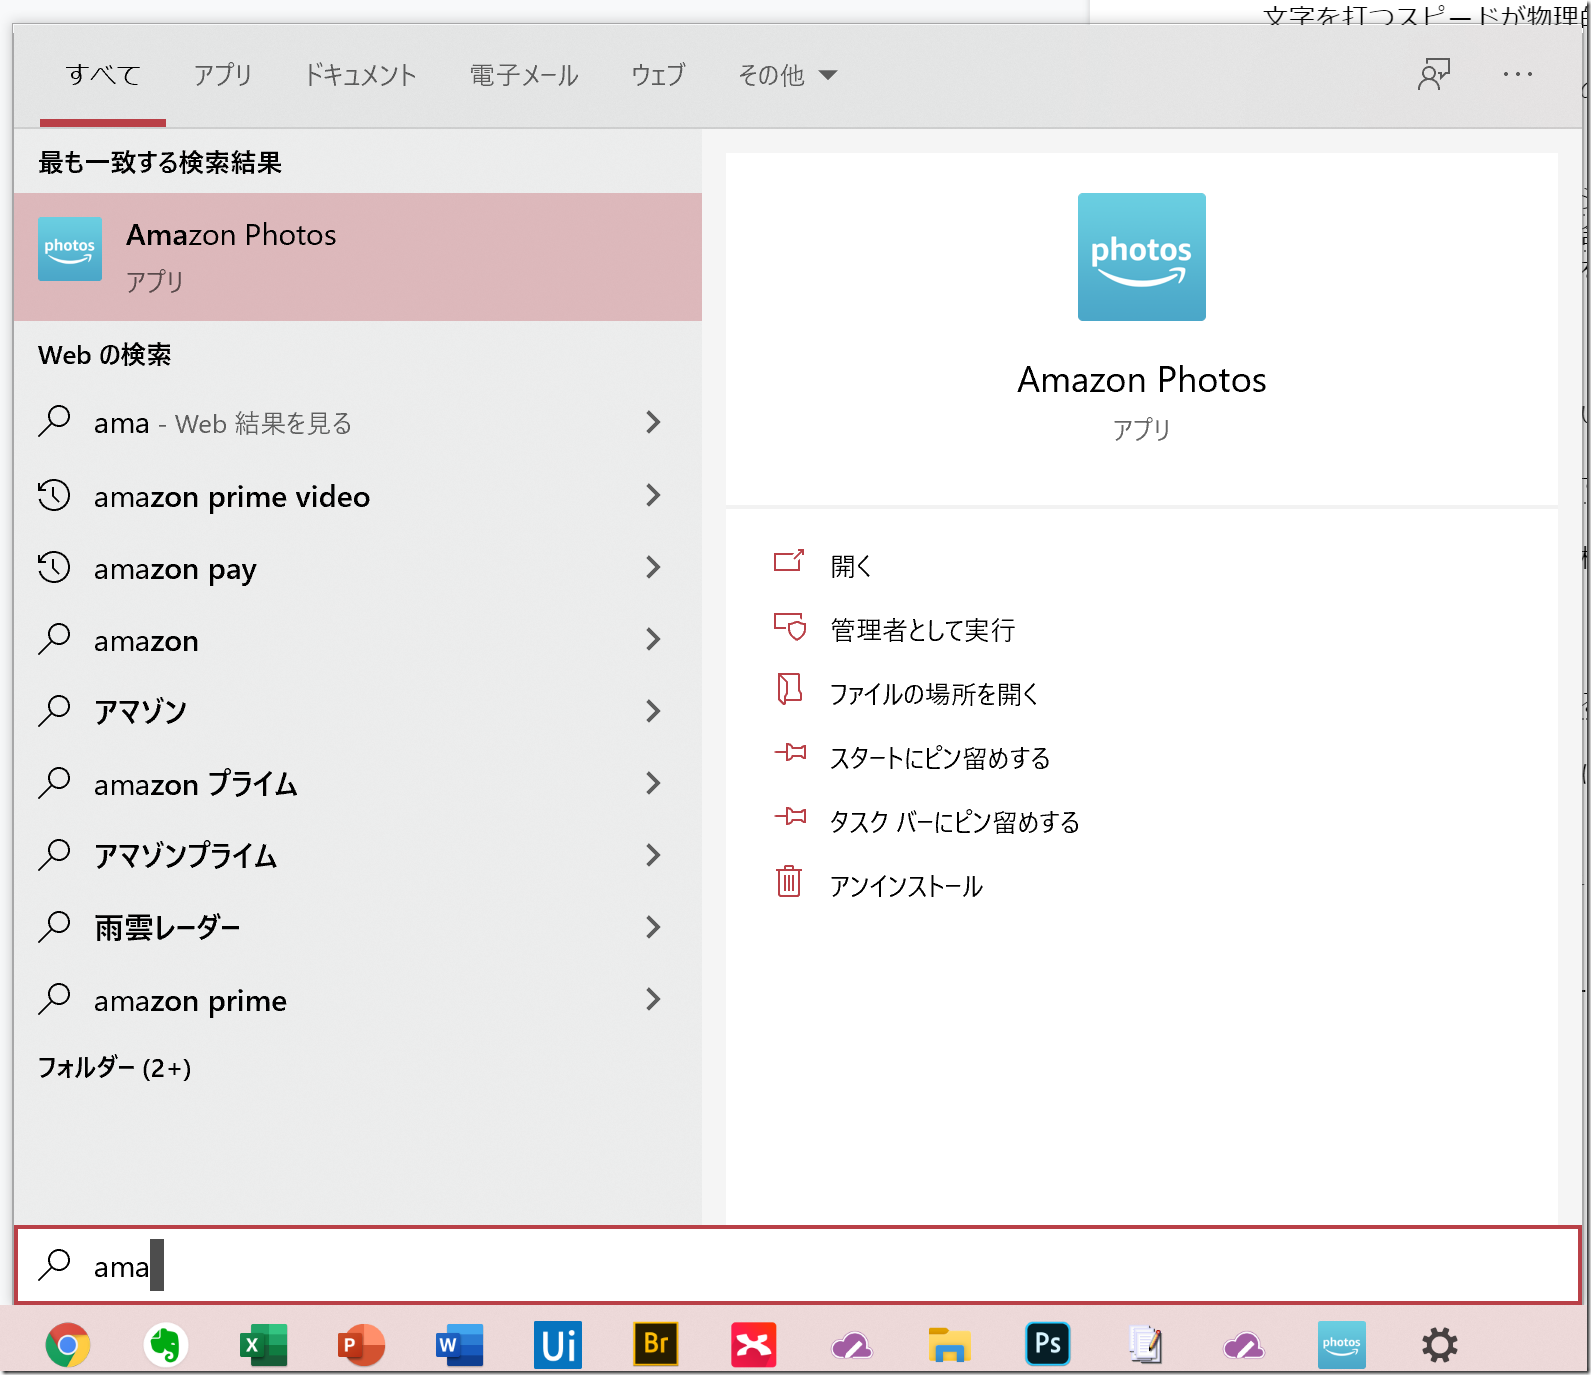The image size is (1591, 1375).
Task: Switch to the ドキュメント tab
Action: (360, 75)
